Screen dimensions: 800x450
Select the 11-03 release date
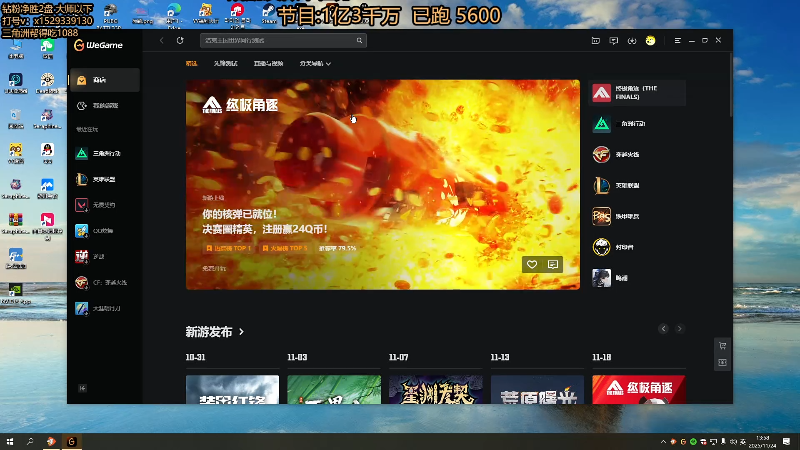tap(297, 357)
